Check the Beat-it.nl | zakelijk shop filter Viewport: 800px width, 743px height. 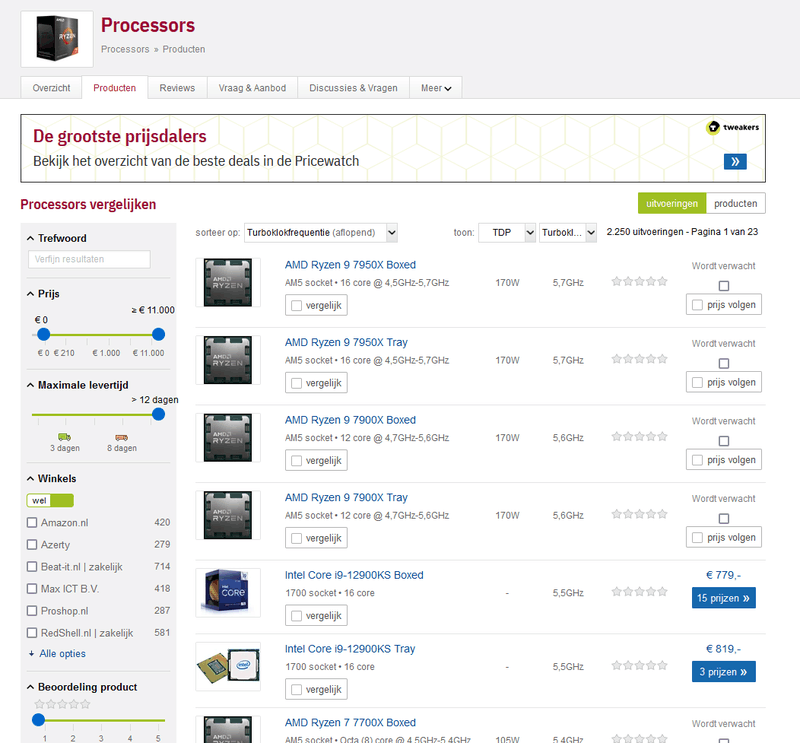pyautogui.click(x=32, y=567)
